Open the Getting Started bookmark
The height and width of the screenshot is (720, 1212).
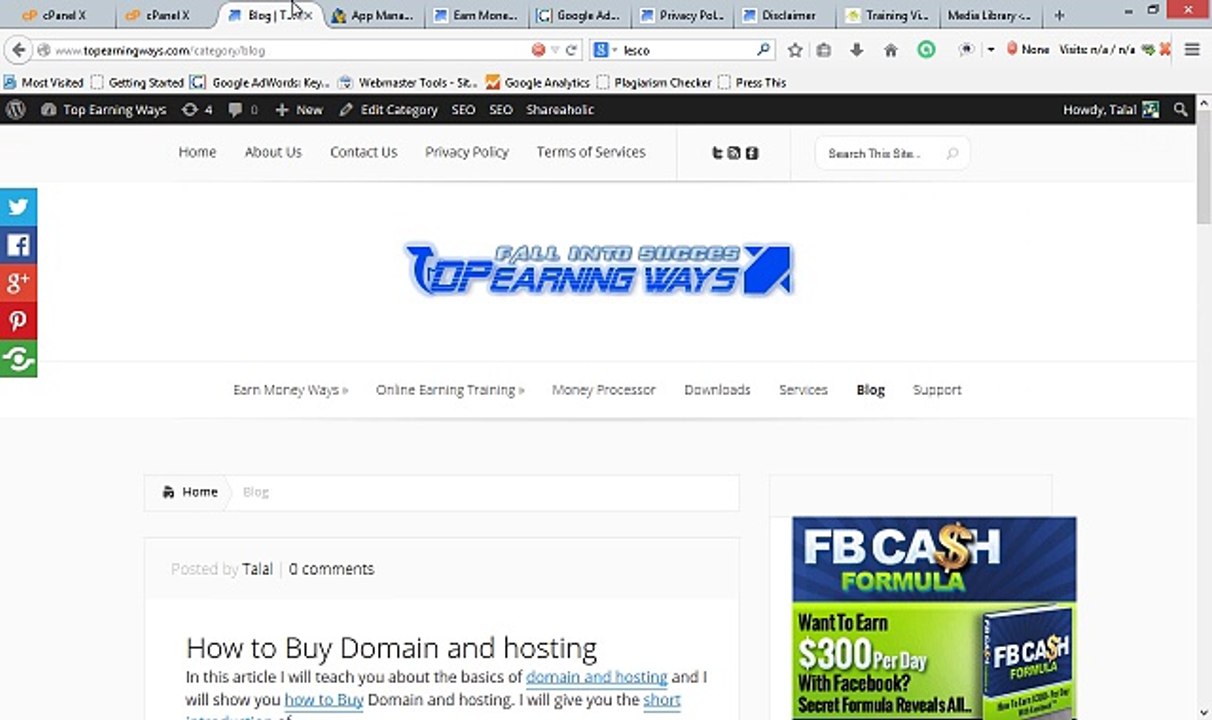click(x=137, y=82)
